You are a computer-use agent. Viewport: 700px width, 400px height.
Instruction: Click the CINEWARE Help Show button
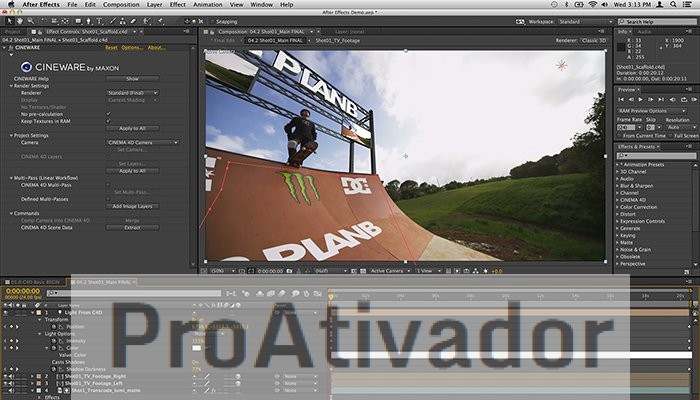pyautogui.click(x=133, y=79)
